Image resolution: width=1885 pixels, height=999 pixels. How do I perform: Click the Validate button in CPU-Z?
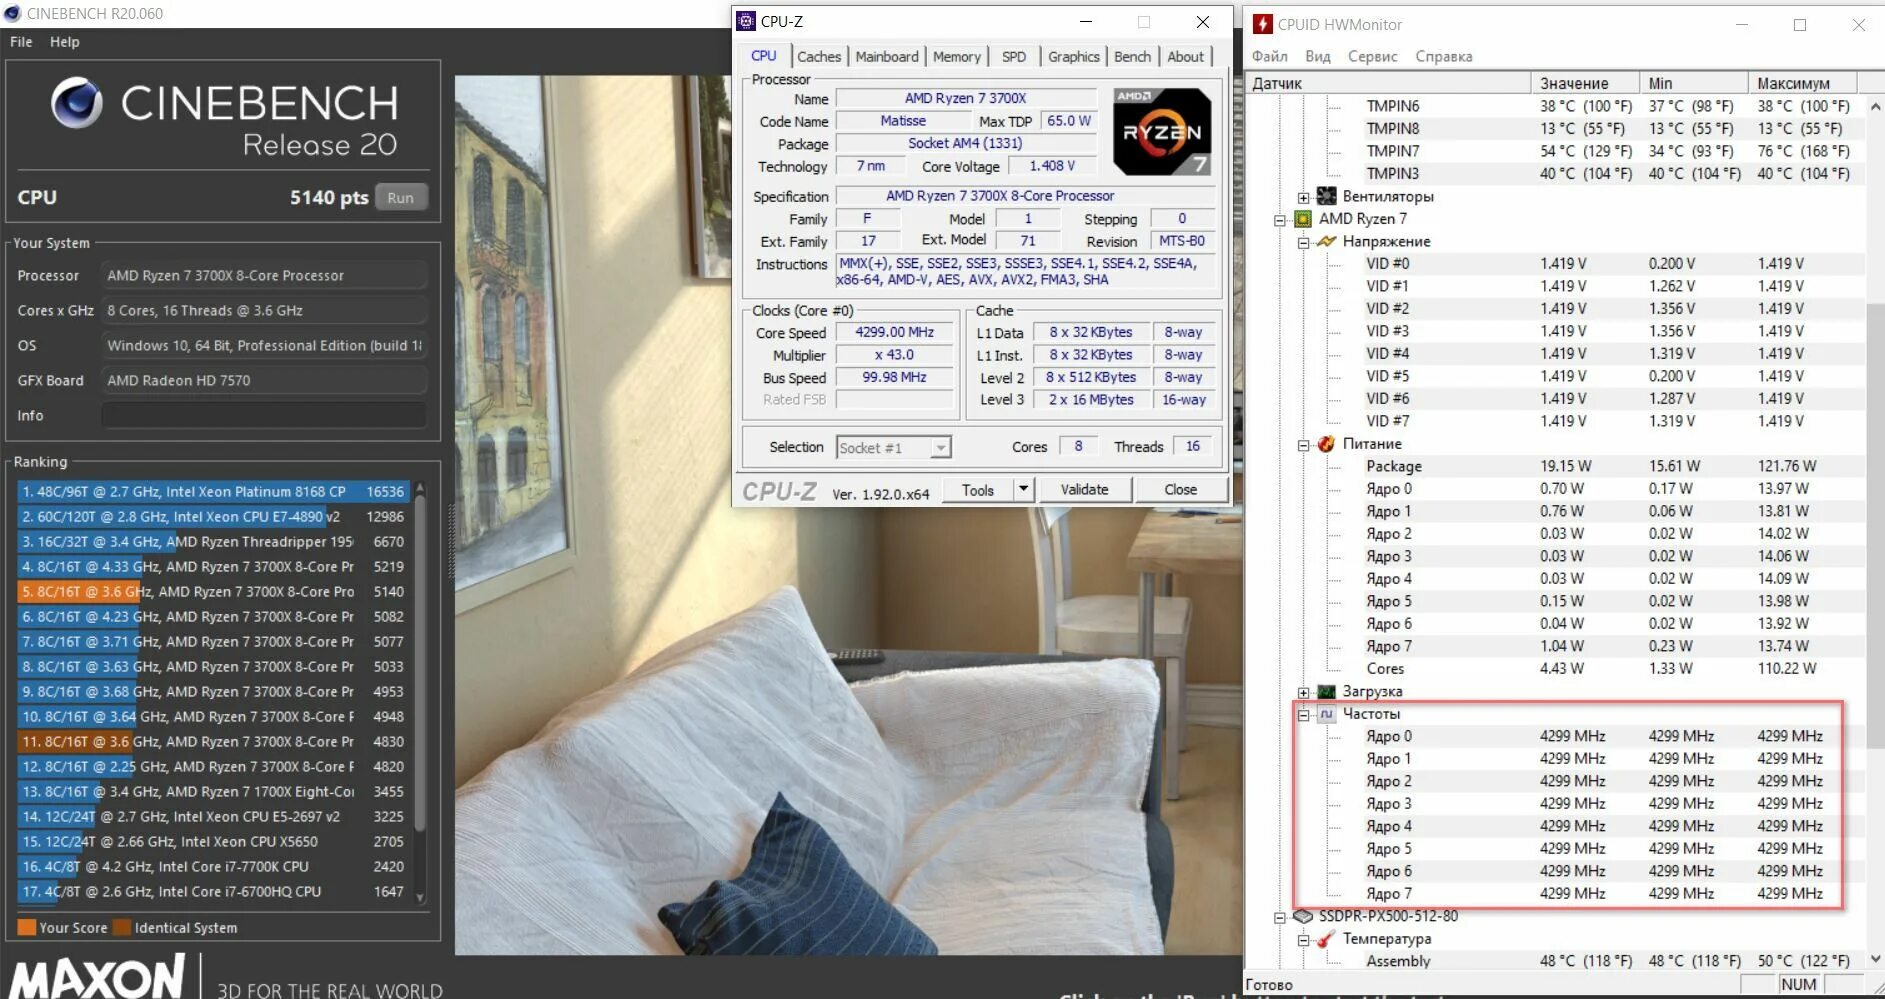pos(1084,489)
